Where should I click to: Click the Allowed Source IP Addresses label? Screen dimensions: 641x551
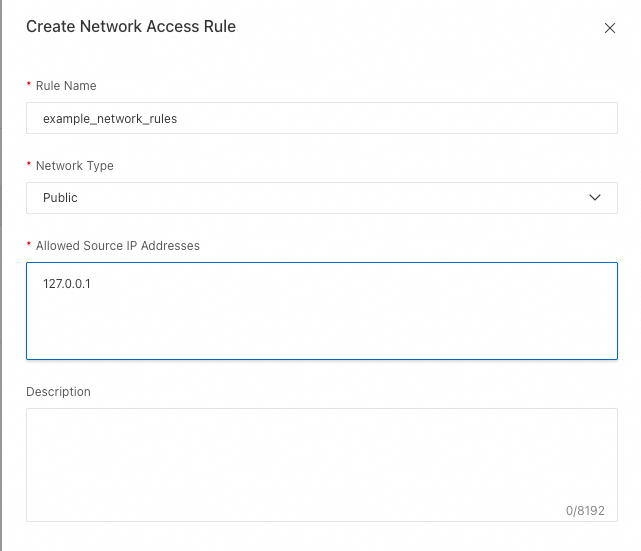coord(118,246)
